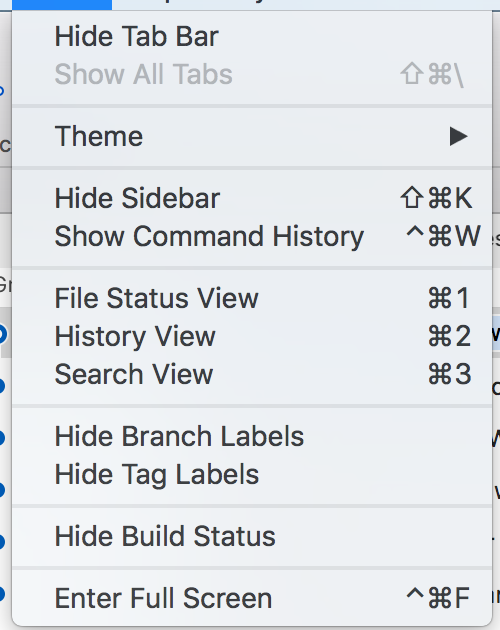Select Show Command History
The image size is (500, 630).
point(252,236)
